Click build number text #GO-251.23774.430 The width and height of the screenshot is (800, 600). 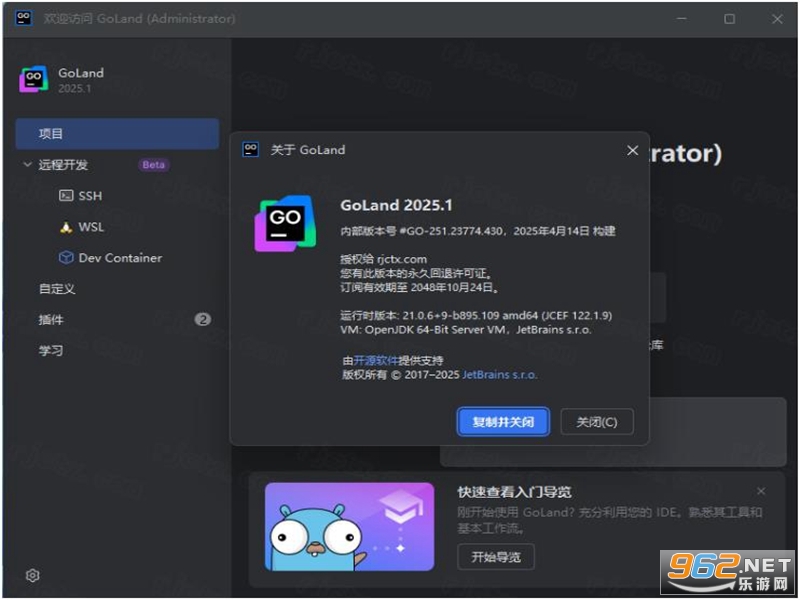click(x=451, y=231)
